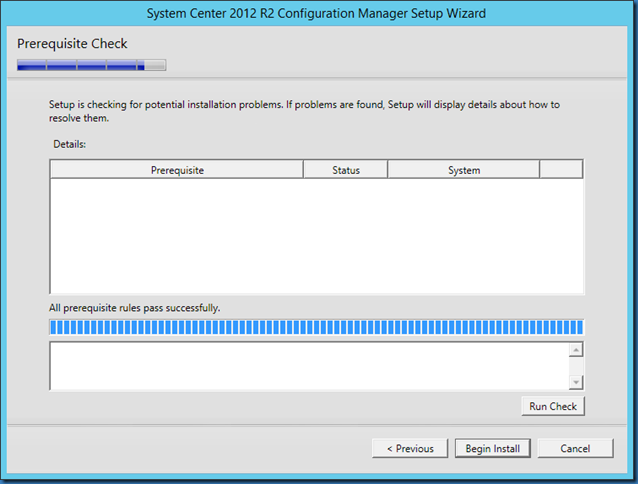
Task: Click inside the lower description text box
Action: coord(309,366)
